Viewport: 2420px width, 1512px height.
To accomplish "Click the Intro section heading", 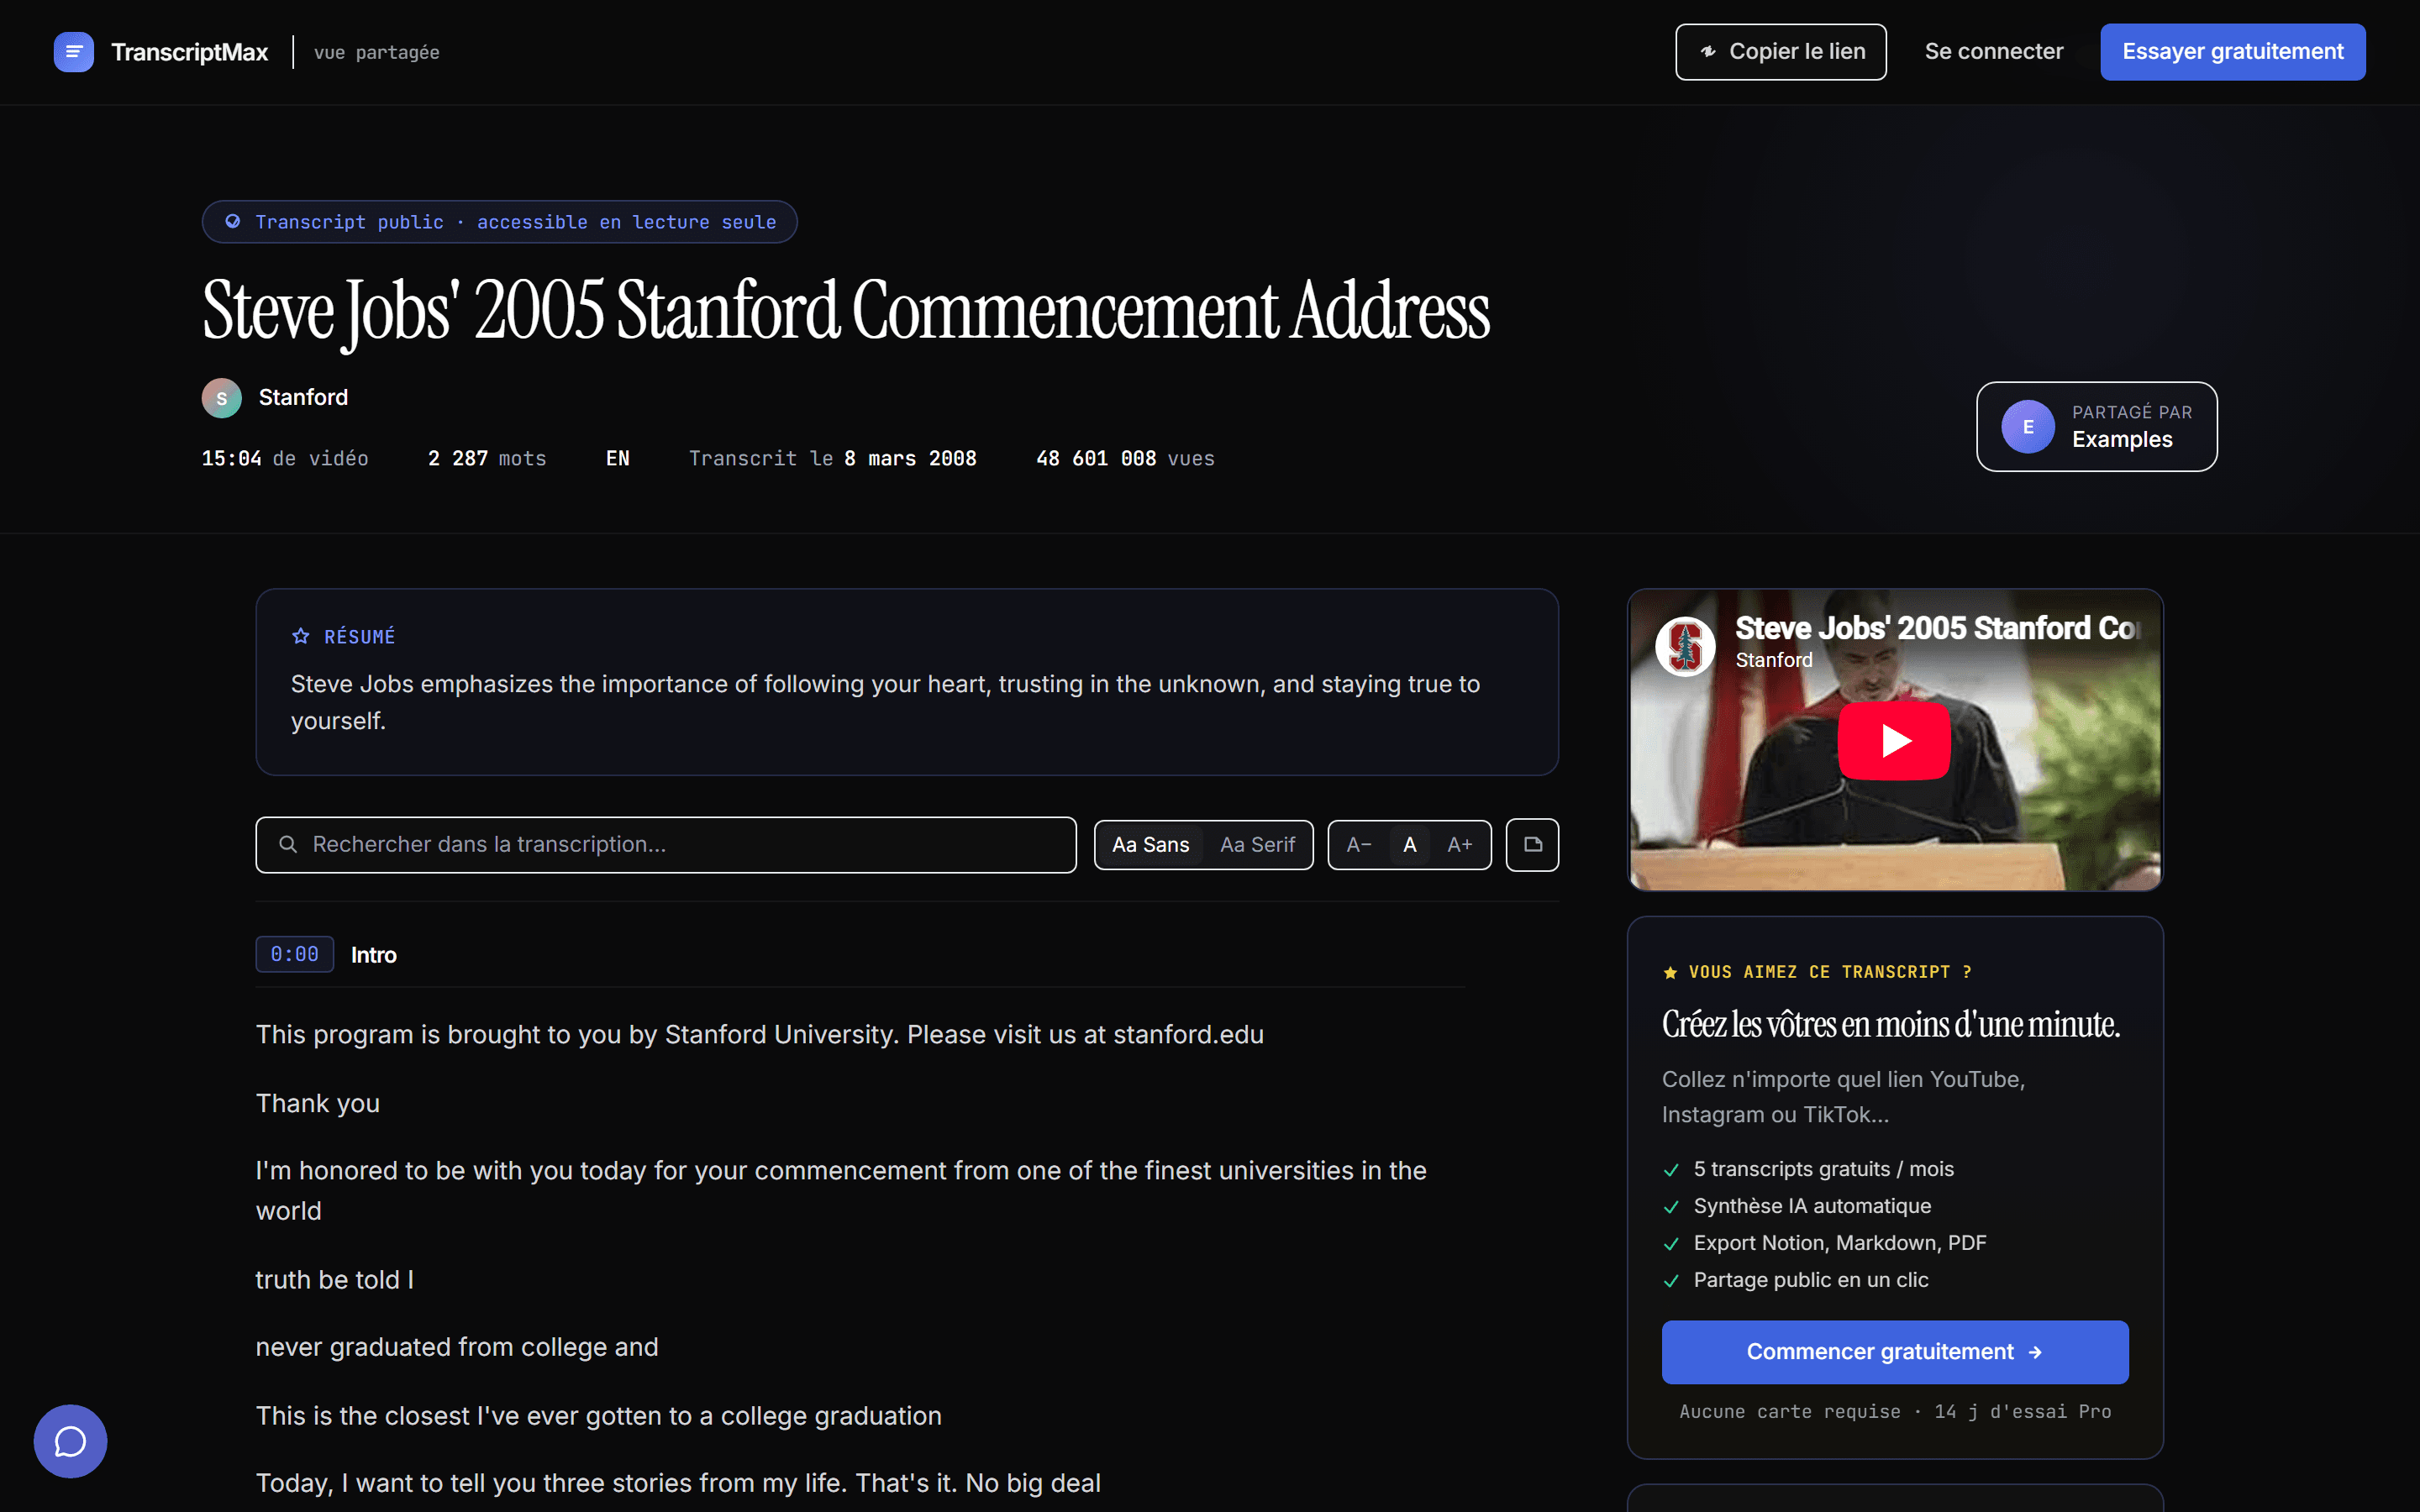I will [374, 955].
